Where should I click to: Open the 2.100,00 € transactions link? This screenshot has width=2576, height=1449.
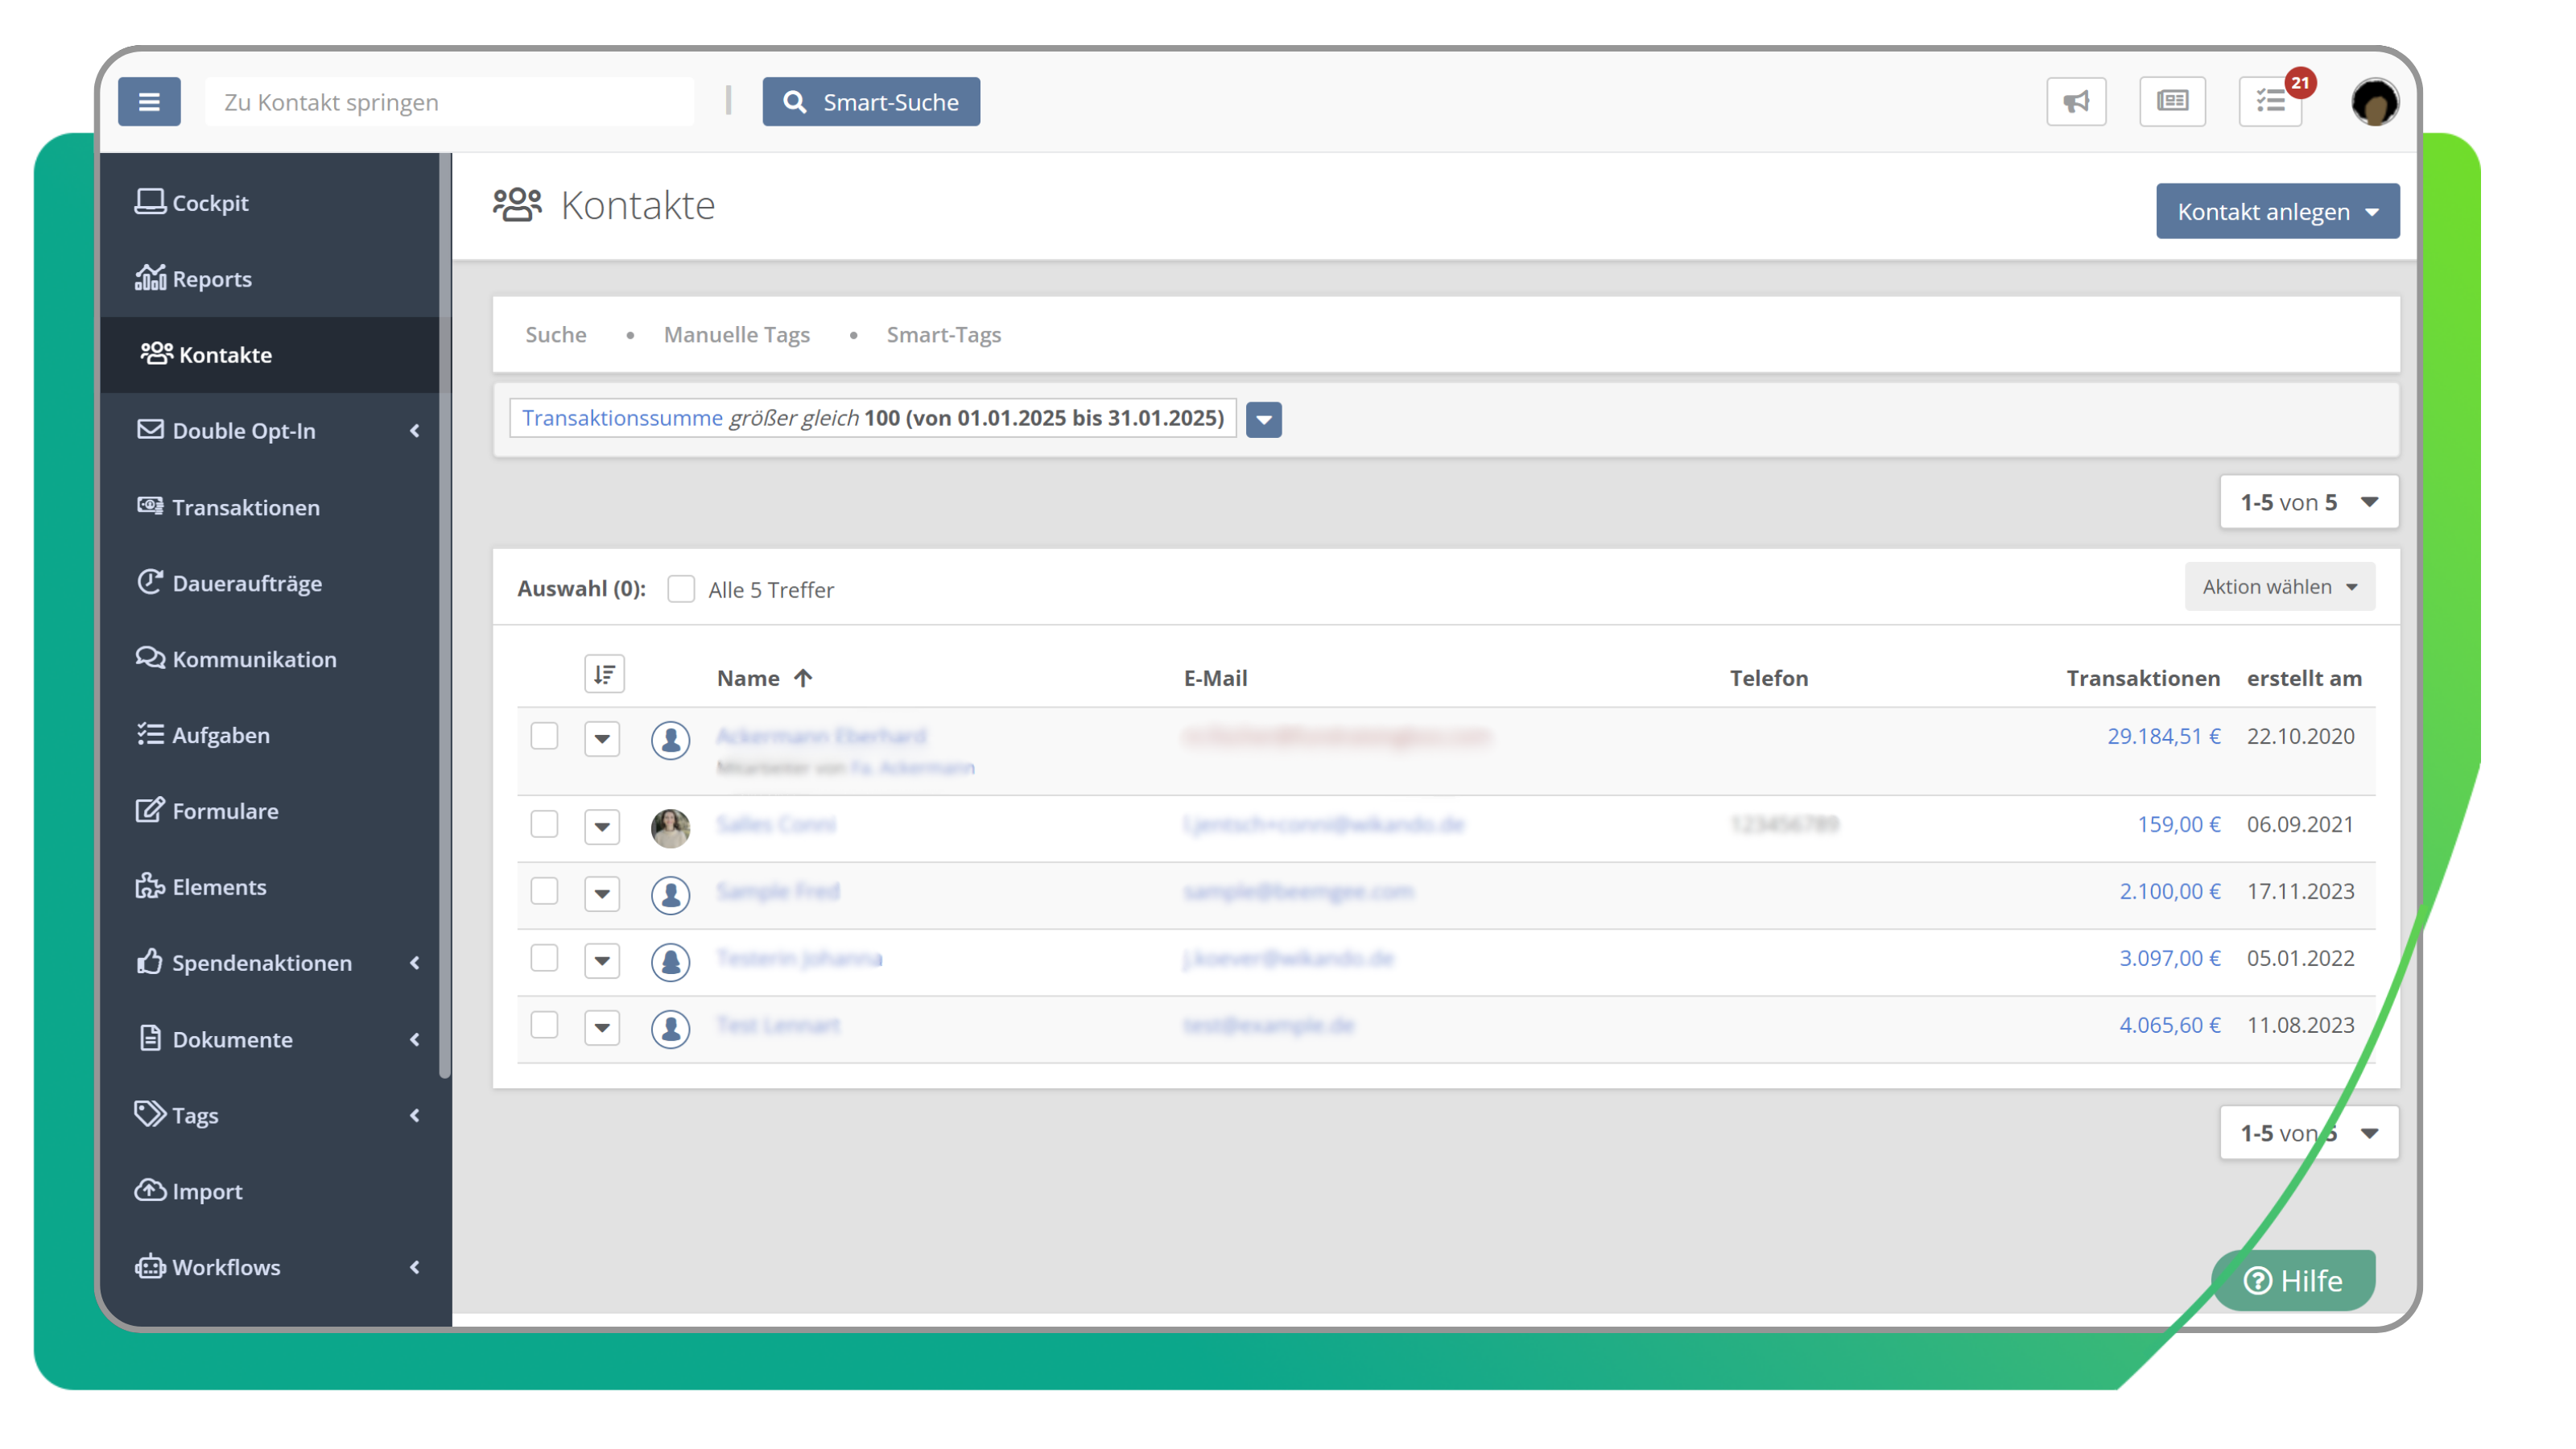(2169, 891)
